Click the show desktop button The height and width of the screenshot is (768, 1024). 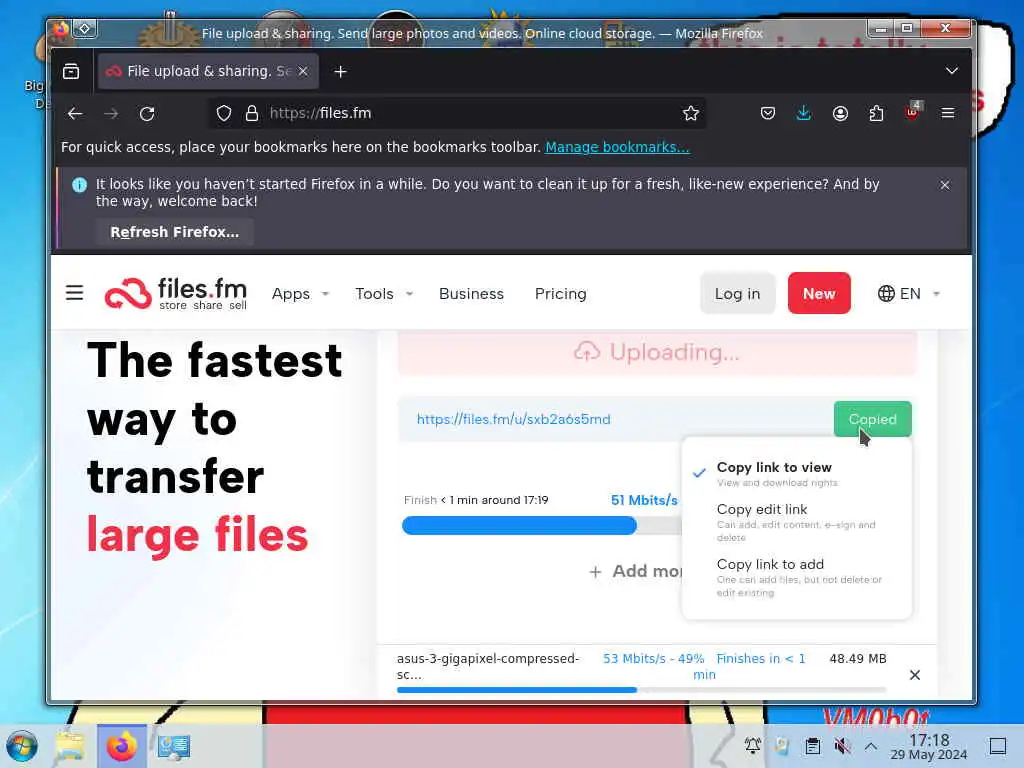(997, 746)
